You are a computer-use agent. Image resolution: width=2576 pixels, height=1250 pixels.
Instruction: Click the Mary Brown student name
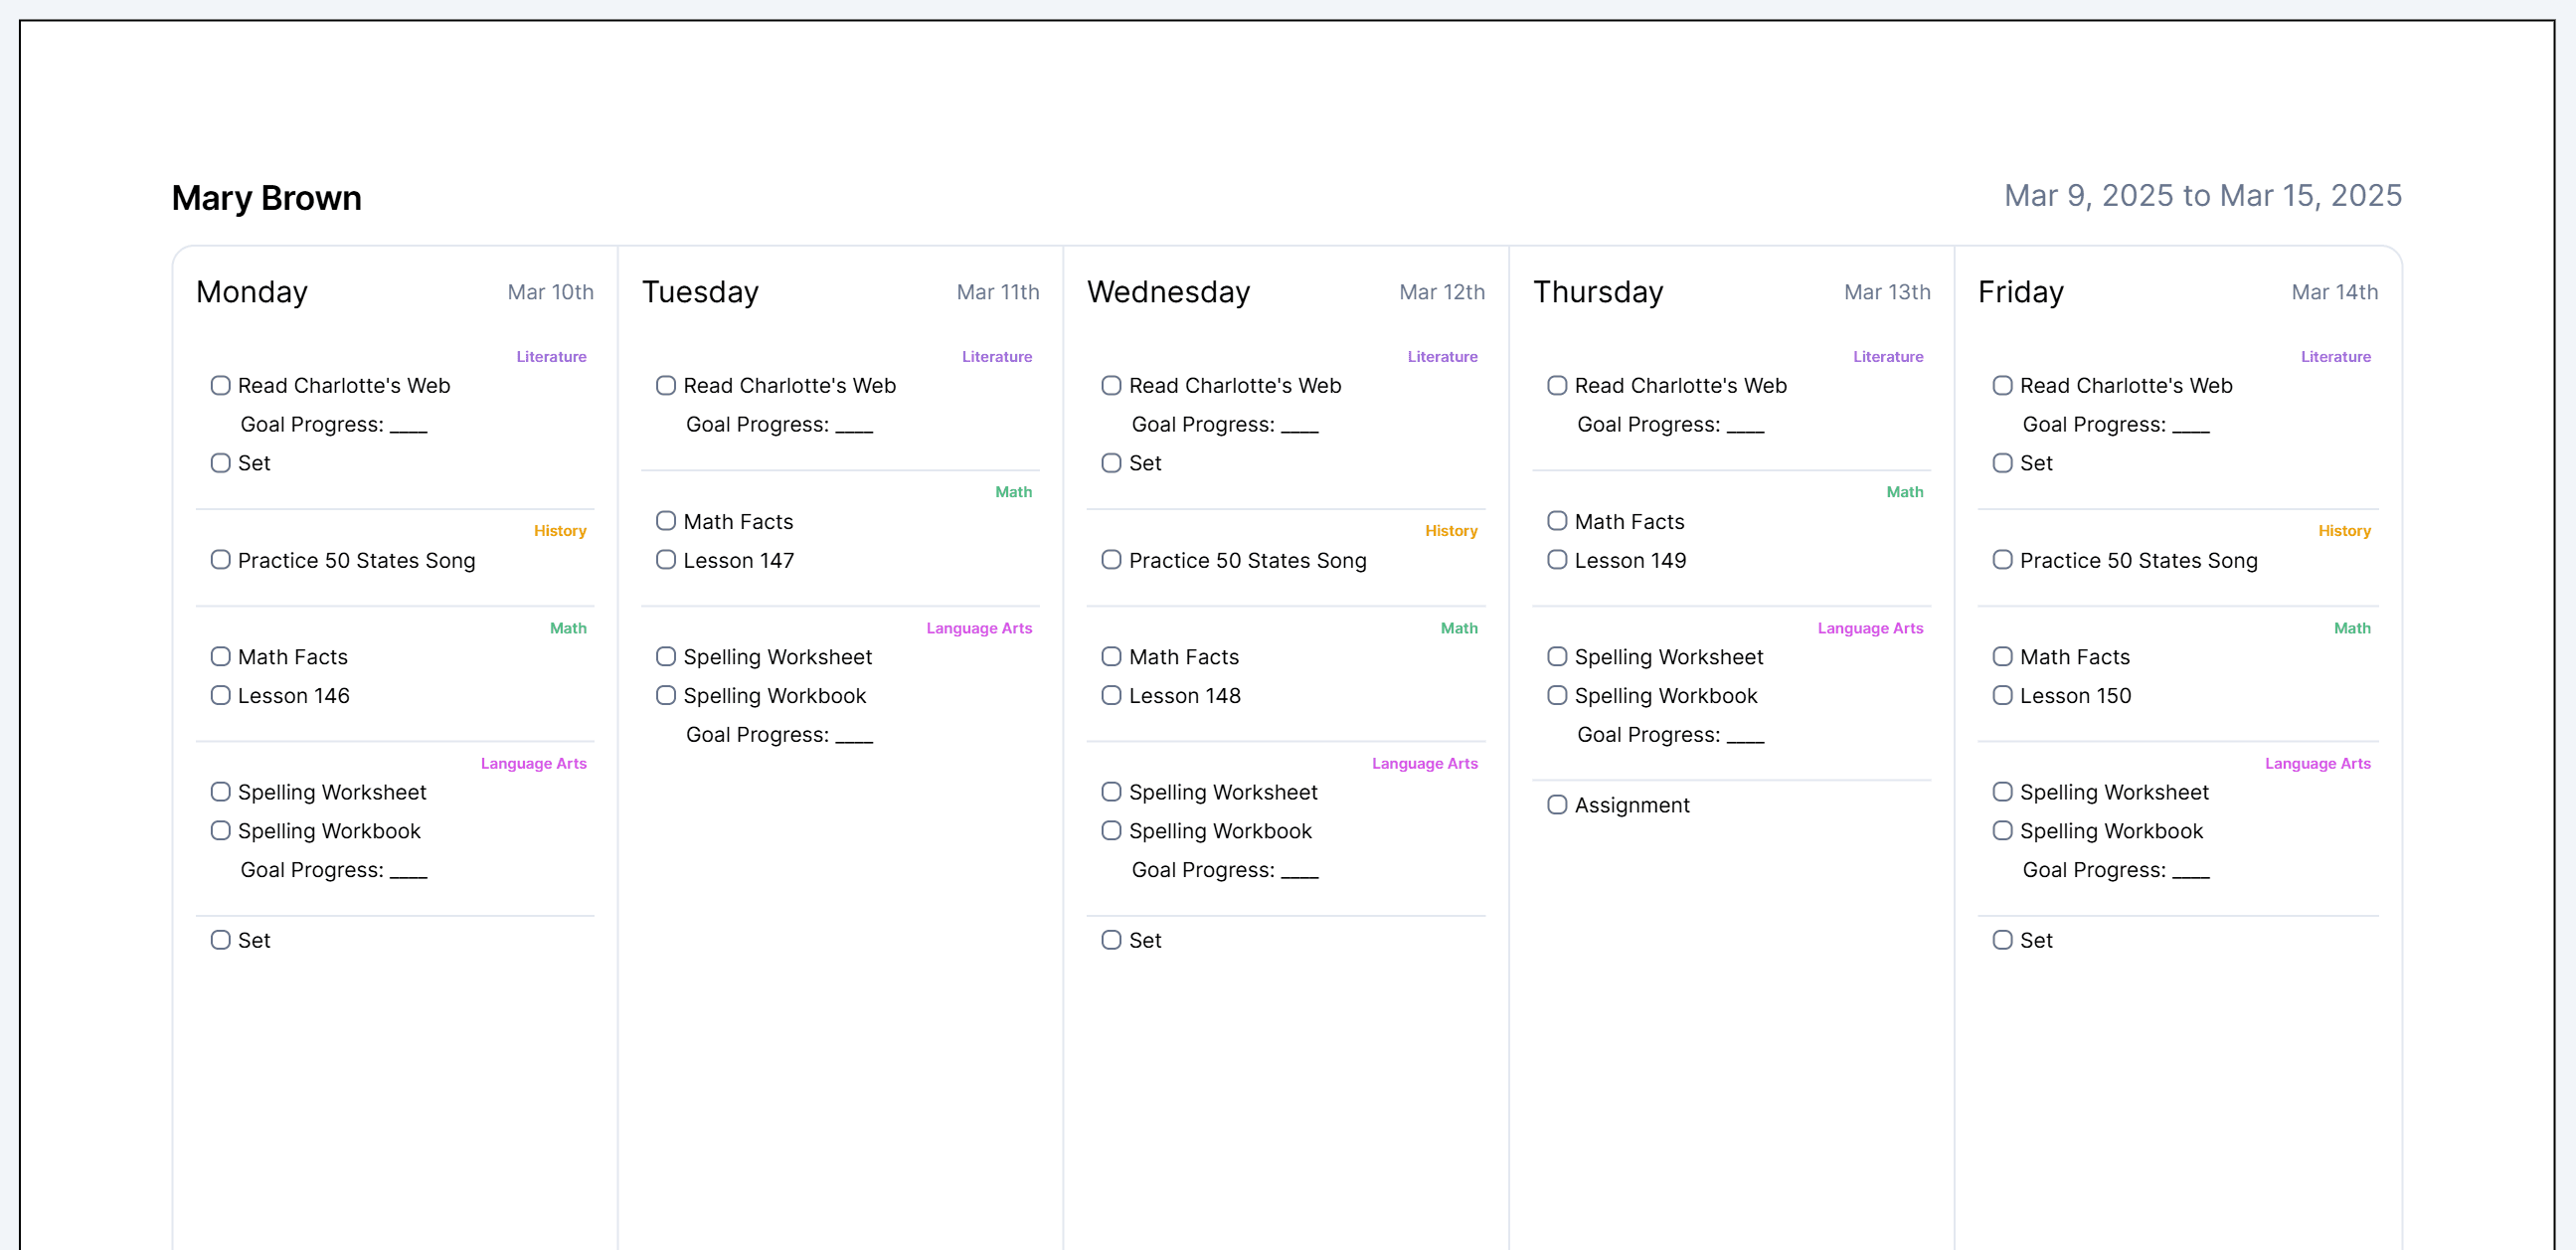(266, 198)
